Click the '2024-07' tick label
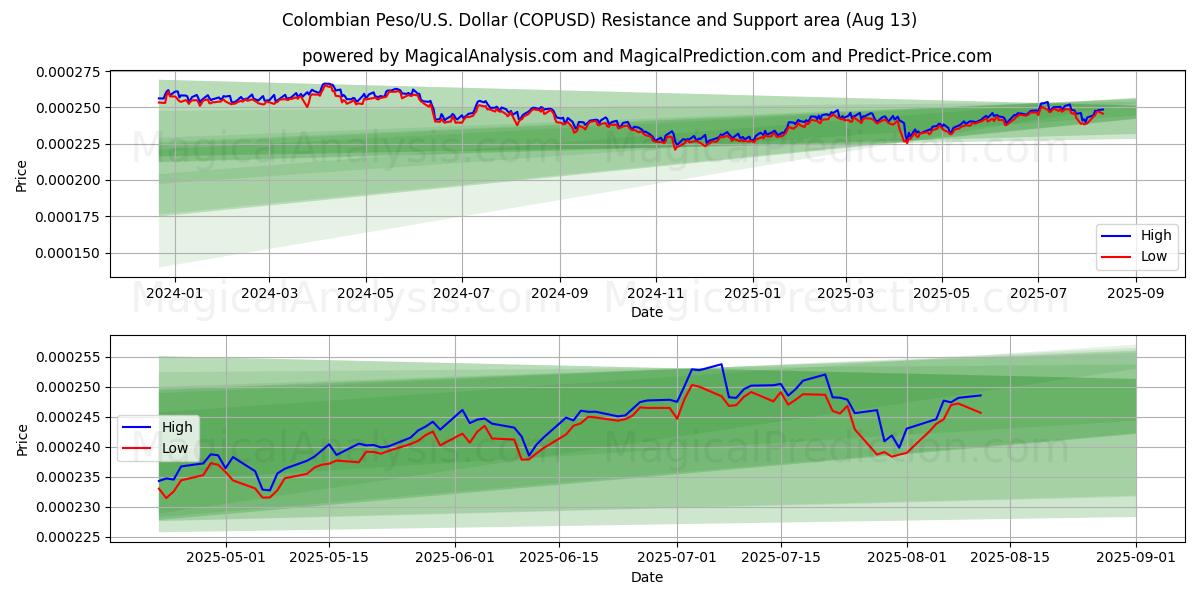 (461, 293)
